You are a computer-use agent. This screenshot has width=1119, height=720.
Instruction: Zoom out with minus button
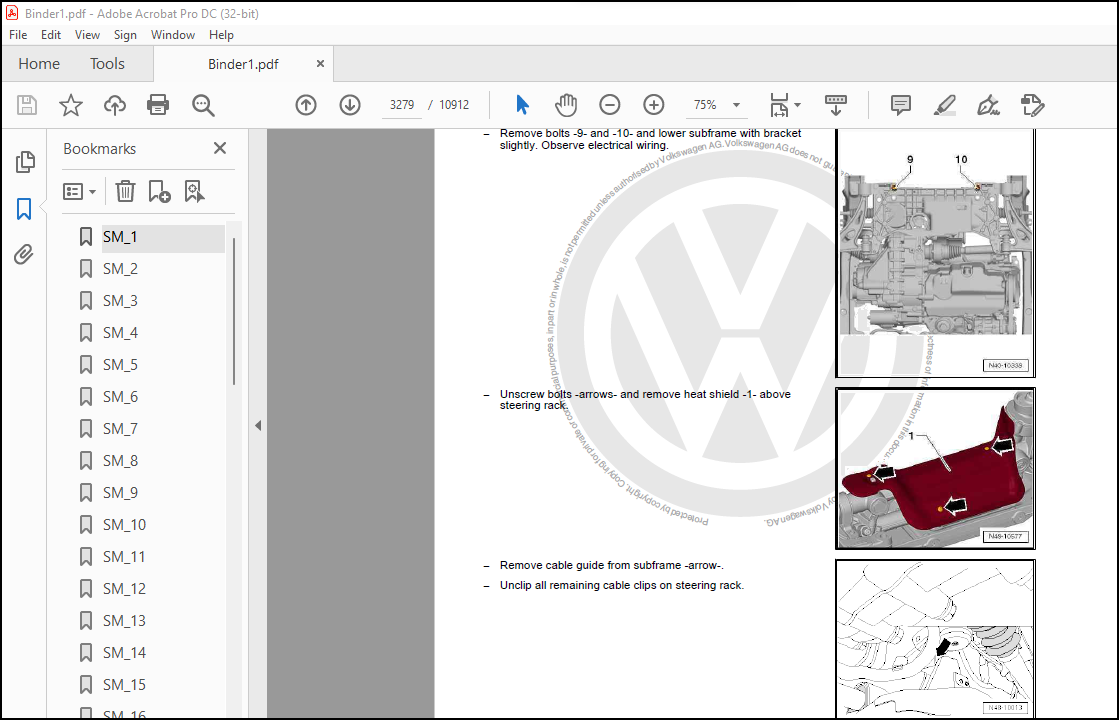[609, 105]
